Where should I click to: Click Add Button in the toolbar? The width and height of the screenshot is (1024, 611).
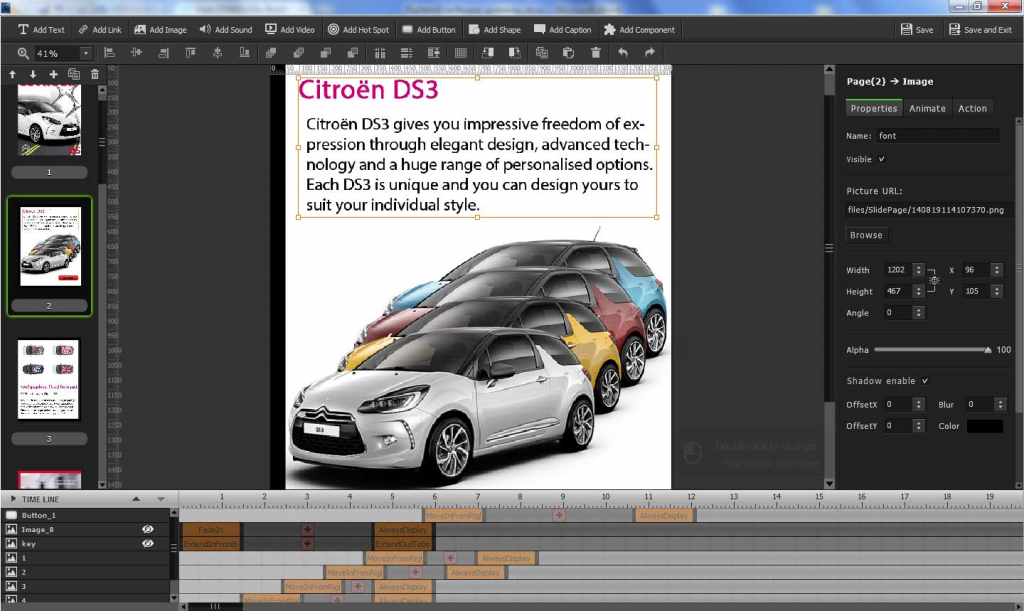point(429,29)
